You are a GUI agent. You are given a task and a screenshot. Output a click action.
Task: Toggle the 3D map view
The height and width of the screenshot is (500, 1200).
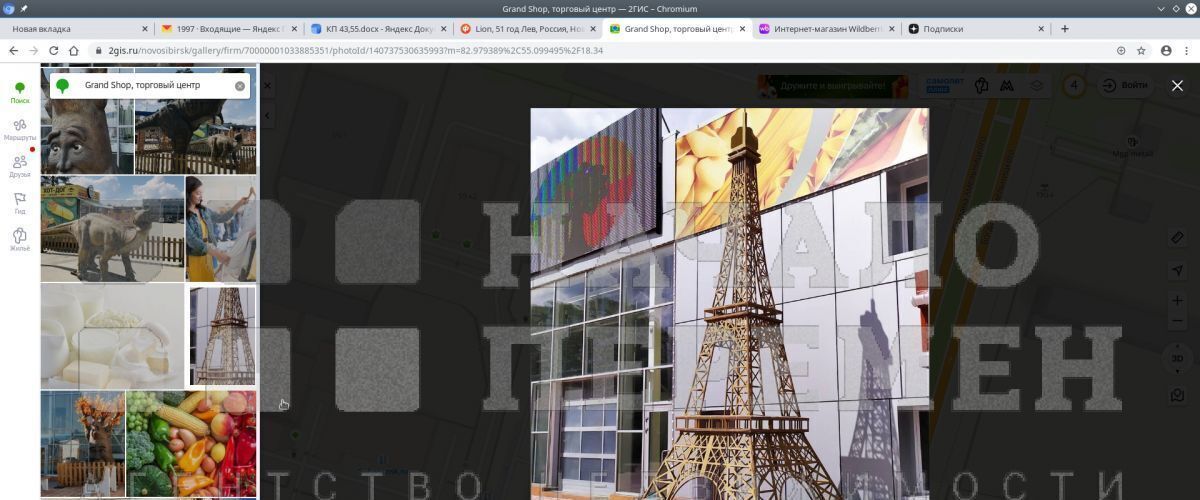(1177, 358)
